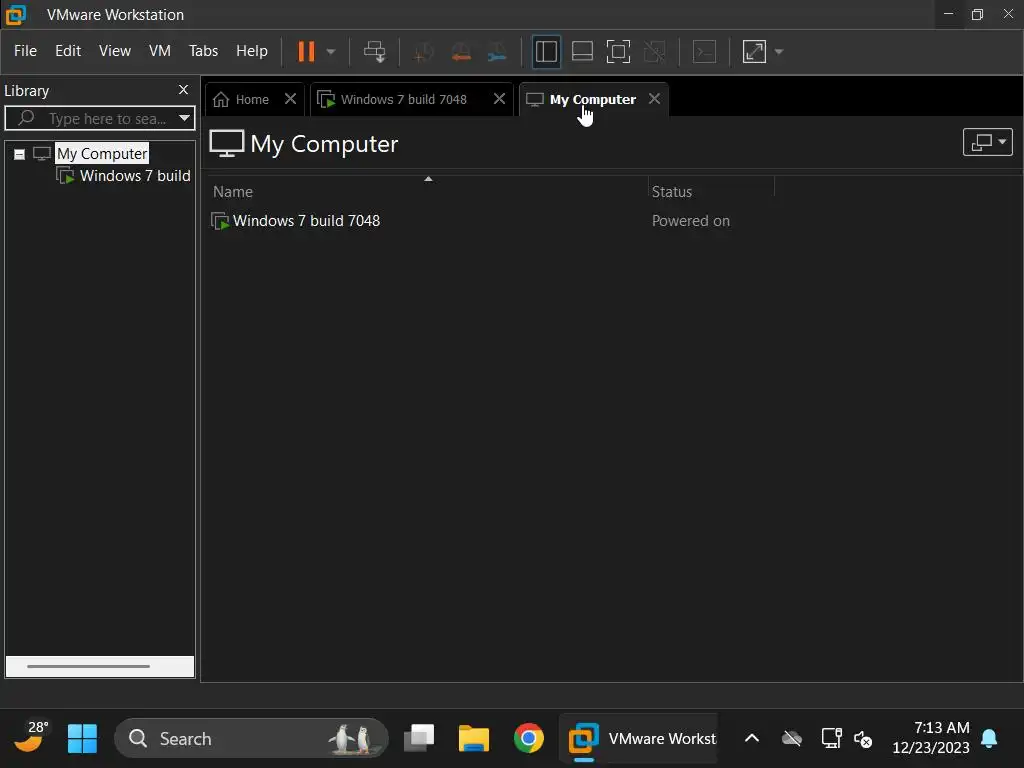
Task: Click the home icon on Home tab
Action: (x=221, y=99)
